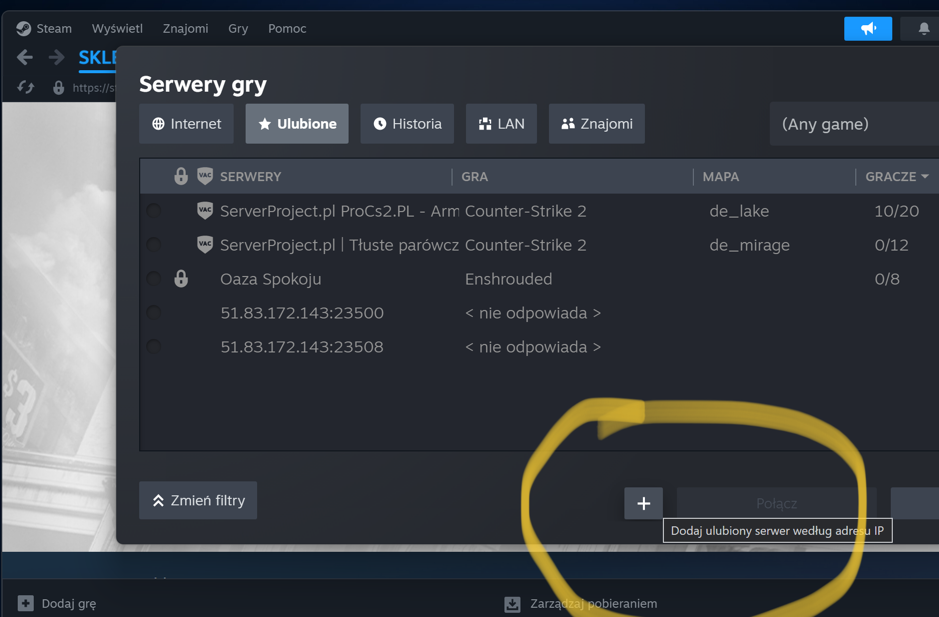Expand the Zmień filtry panel

coord(198,501)
